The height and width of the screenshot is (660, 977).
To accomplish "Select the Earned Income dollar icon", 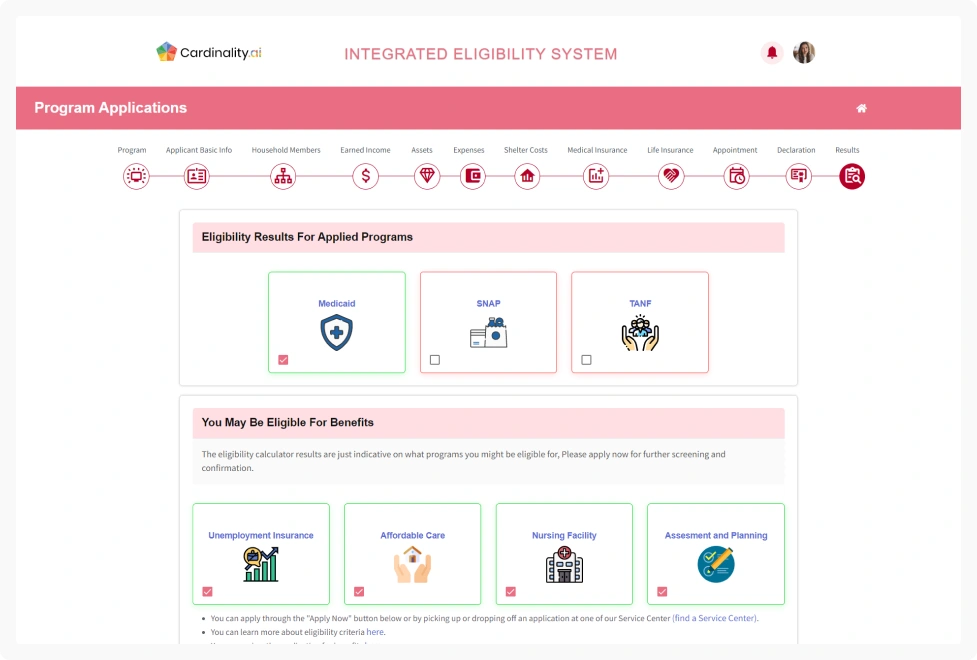I will (x=366, y=177).
